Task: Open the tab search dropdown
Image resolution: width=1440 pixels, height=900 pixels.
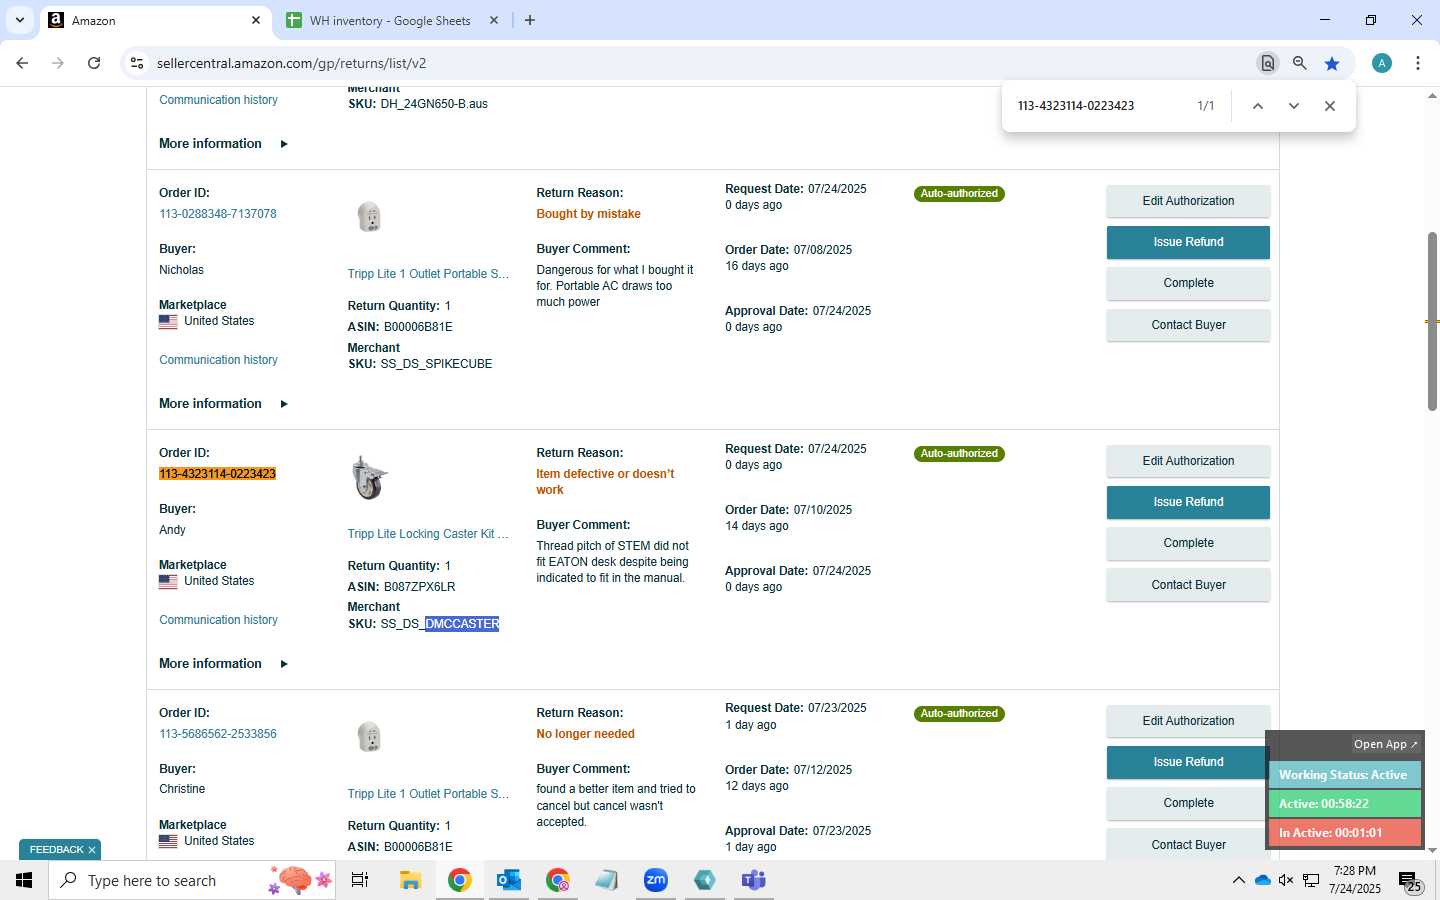Action: coord(19,20)
